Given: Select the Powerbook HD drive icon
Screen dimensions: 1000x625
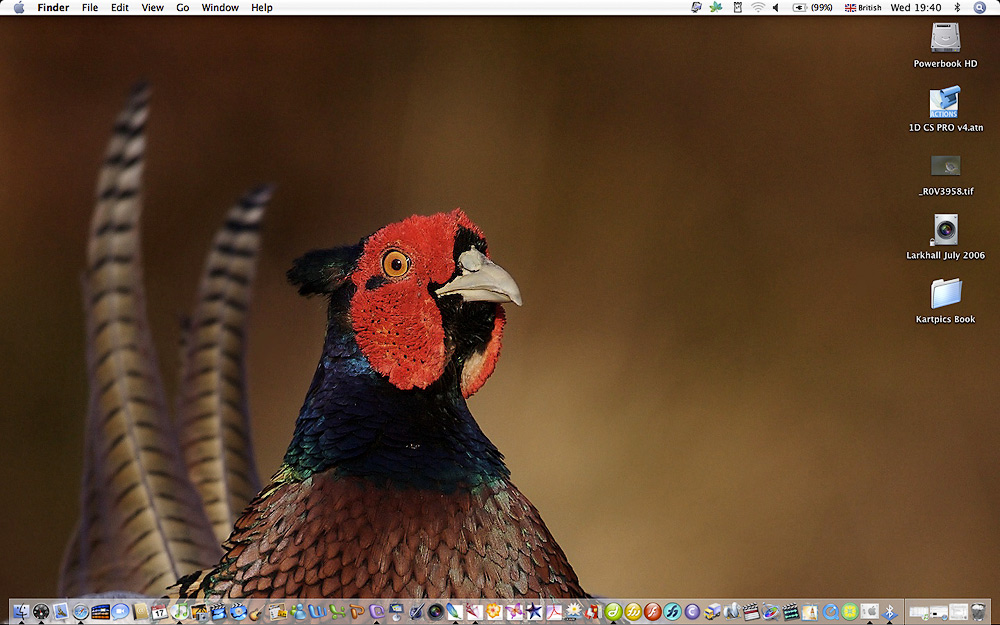Looking at the screenshot, I should tap(945, 37).
